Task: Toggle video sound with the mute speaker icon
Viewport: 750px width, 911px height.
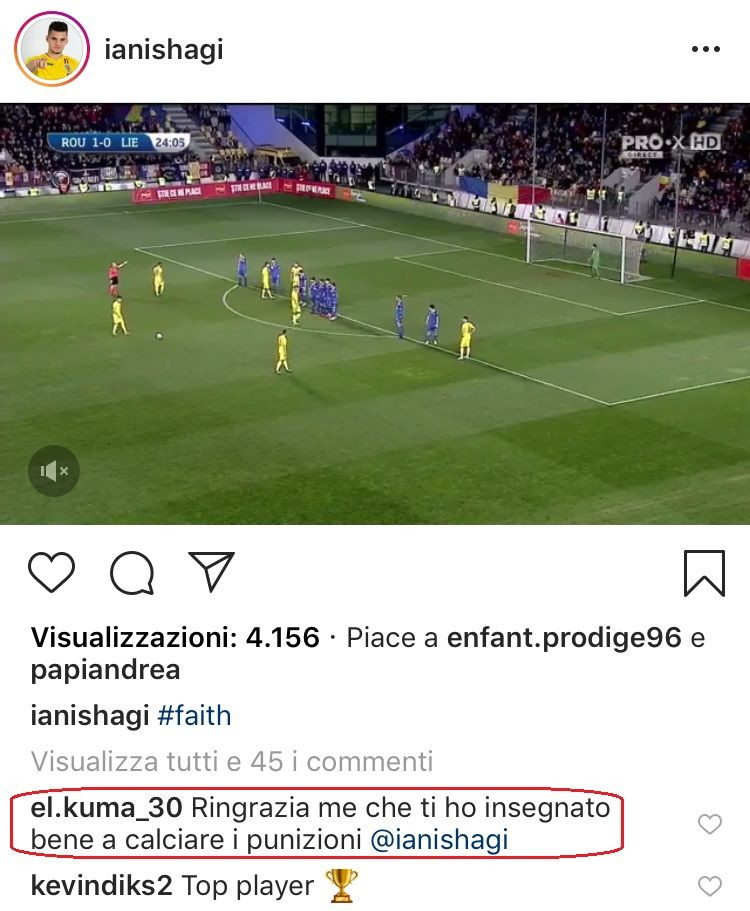Action: [x=53, y=471]
